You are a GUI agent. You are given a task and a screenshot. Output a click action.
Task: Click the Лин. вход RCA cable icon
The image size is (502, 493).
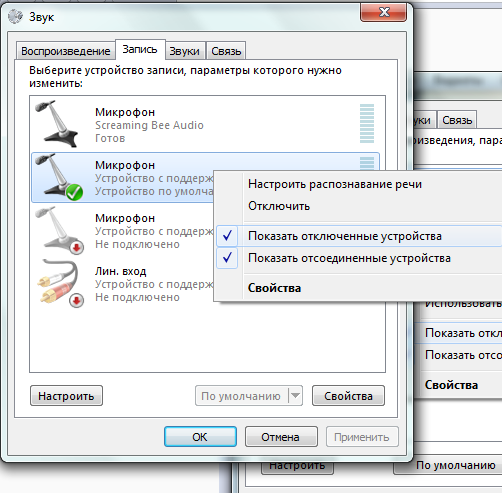click(60, 283)
